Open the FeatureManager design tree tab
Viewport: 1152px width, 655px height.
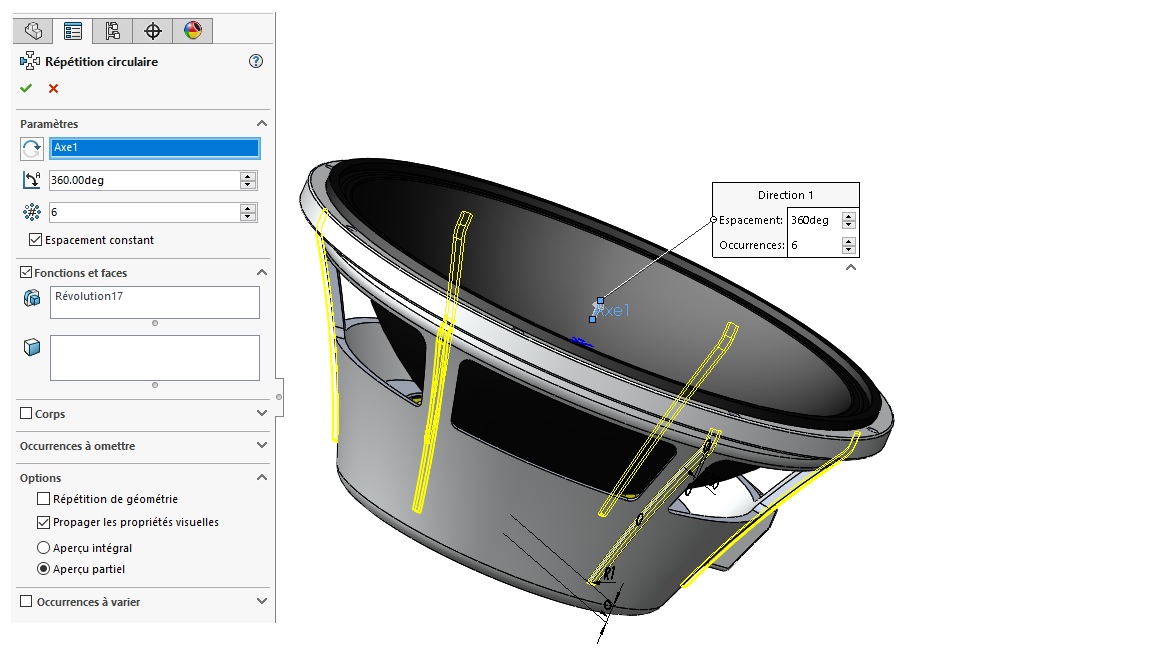click(32, 31)
